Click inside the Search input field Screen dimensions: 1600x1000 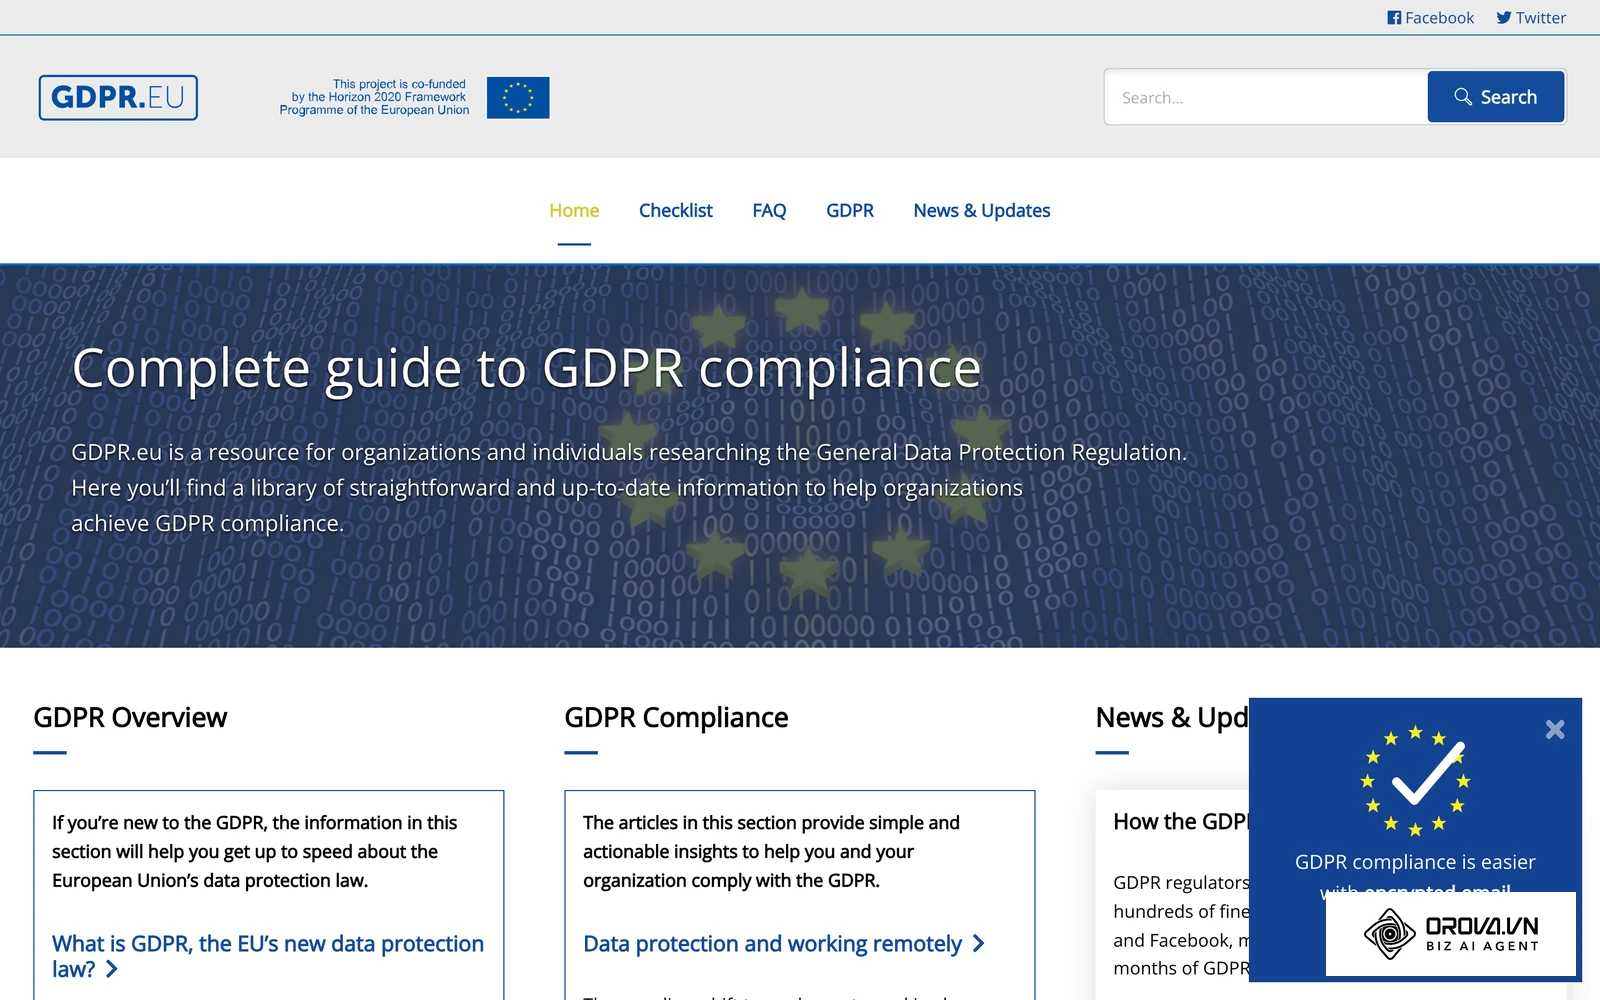point(1266,97)
